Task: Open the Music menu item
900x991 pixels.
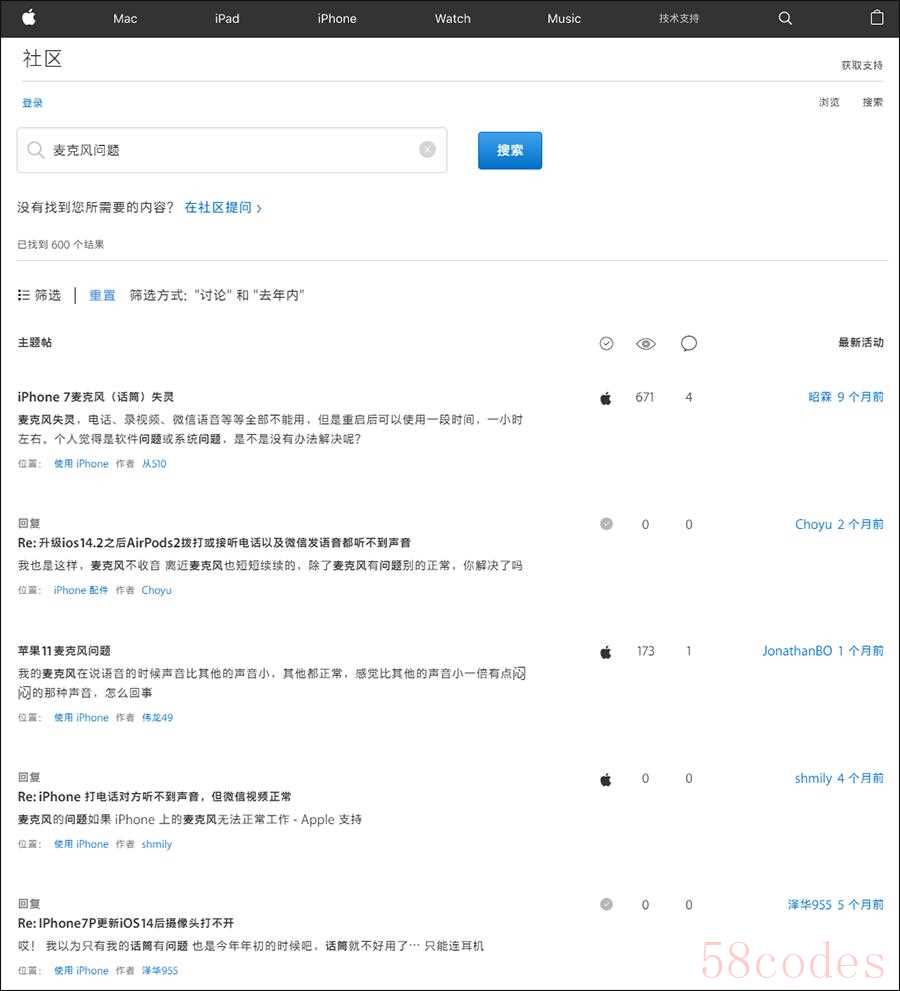Action: tap(564, 18)
